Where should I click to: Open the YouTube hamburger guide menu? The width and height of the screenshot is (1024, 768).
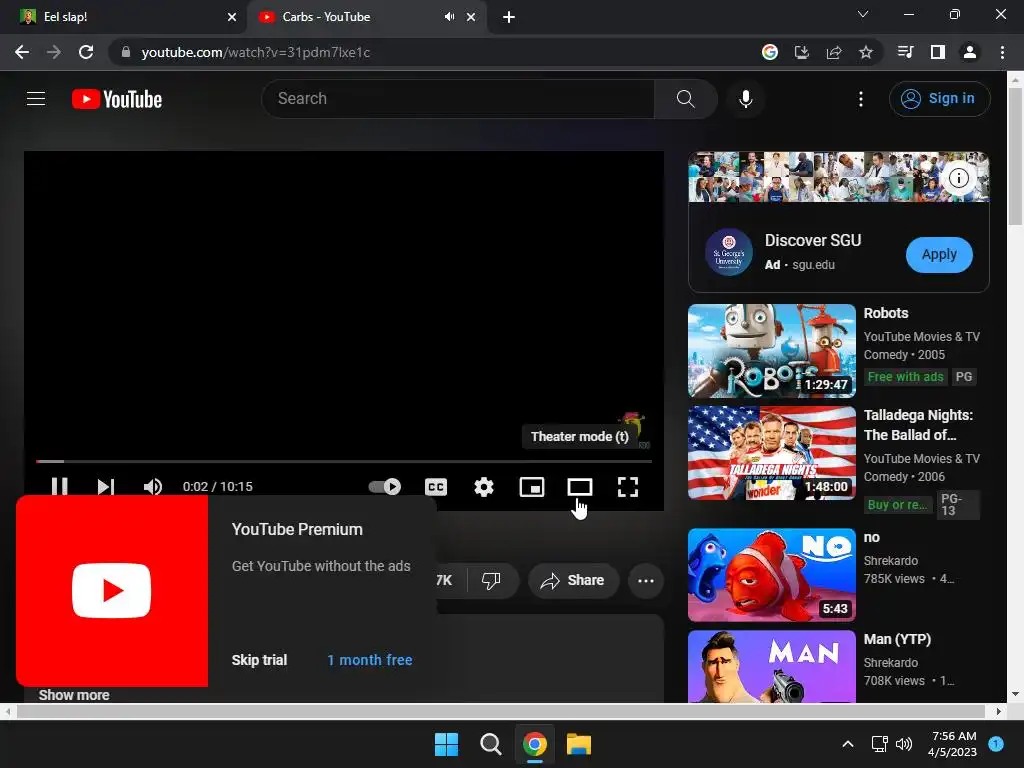click(x=36, y=99)
